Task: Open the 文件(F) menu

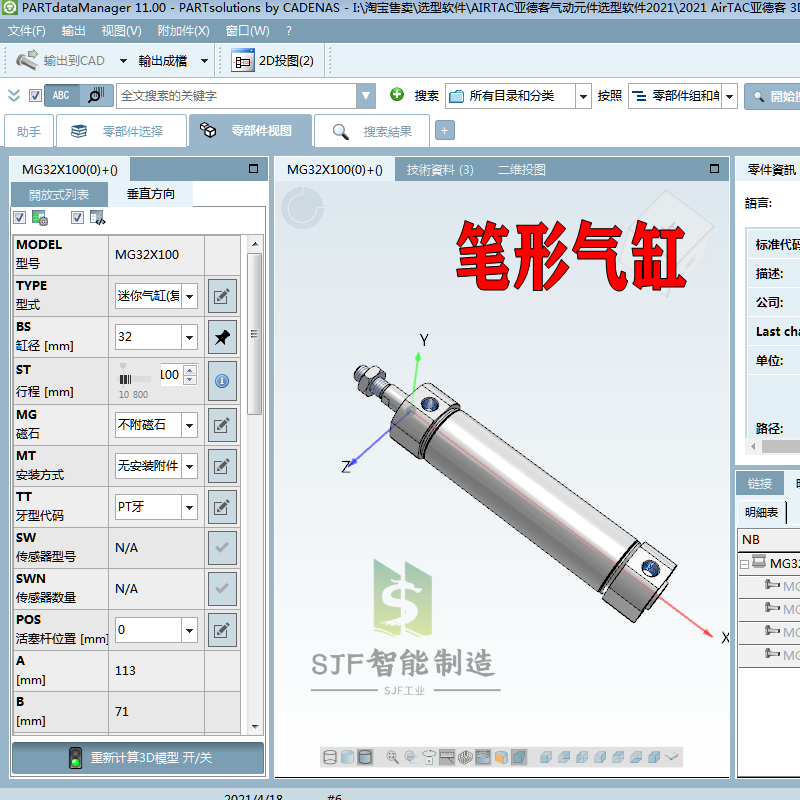Action: [x=27, y=31]
